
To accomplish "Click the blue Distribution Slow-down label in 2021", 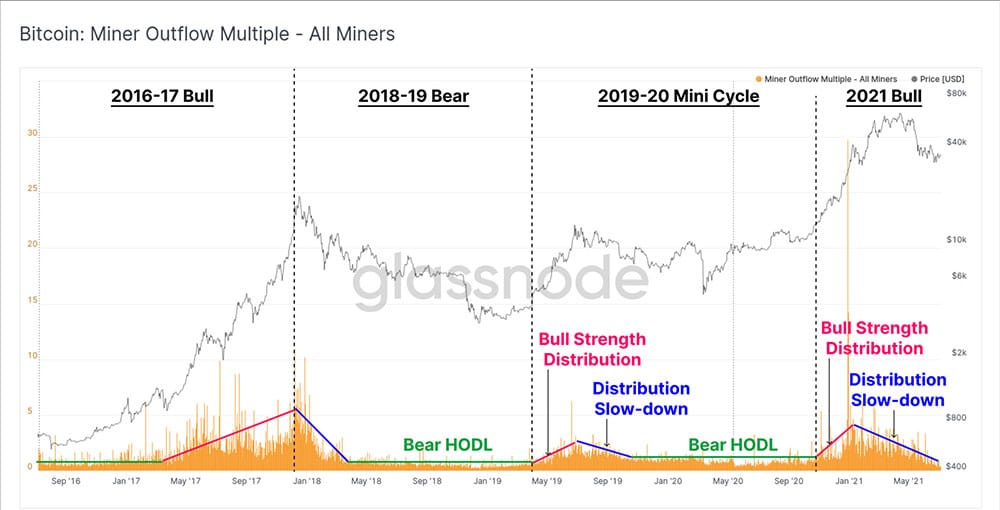I will [x=897, y=390].
